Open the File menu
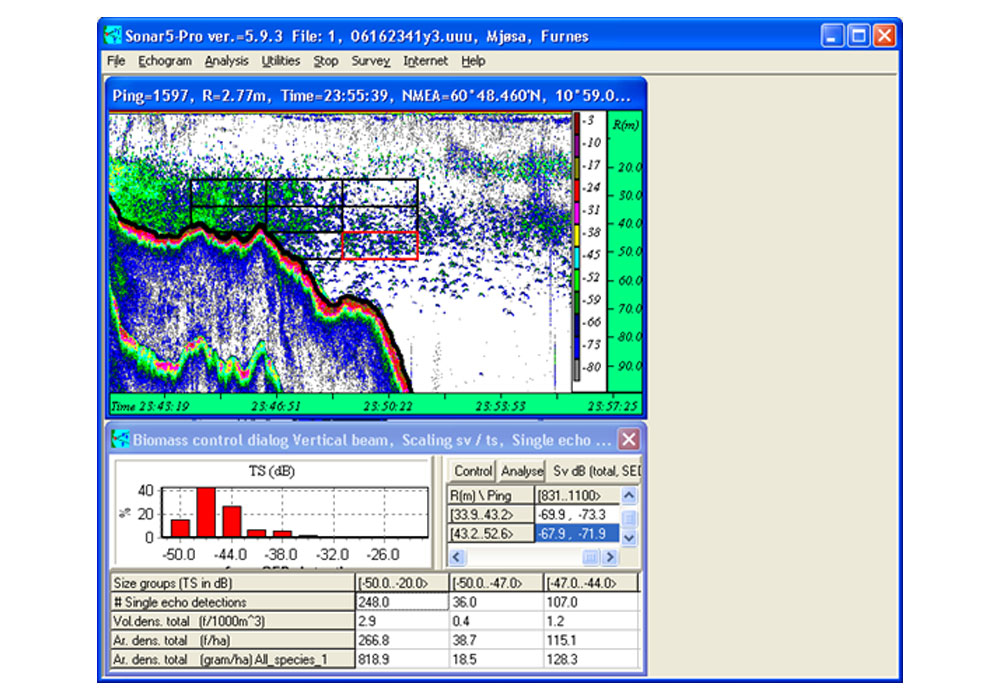 click(x=116, y=61)
